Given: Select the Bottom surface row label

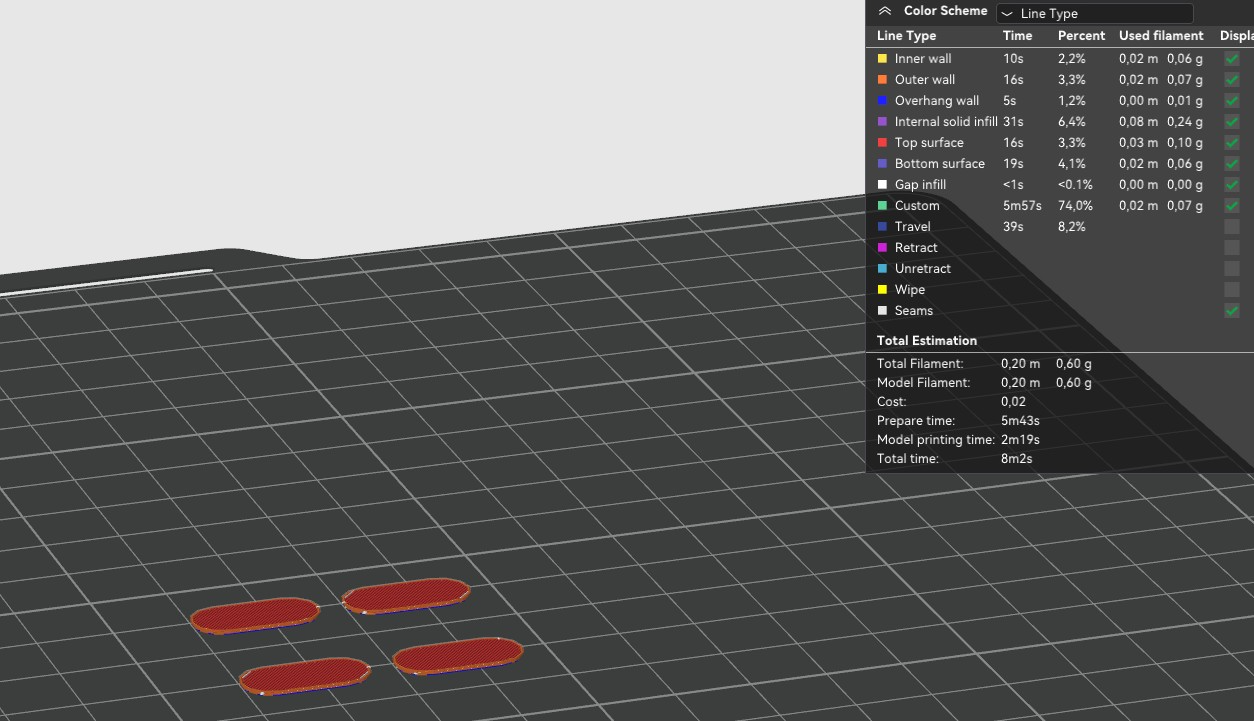Looking at the screenshot, I should [x=940, y=164].
